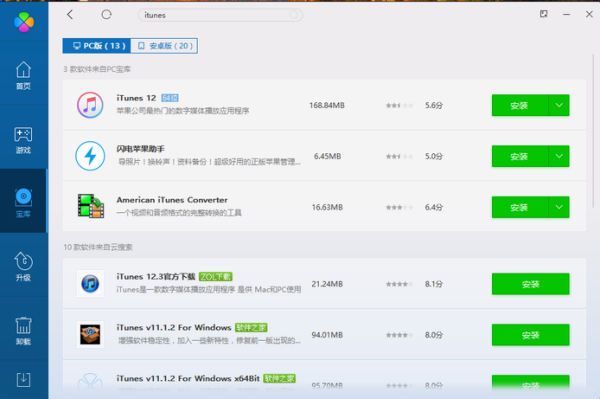Open the 游戏 games sidebar section
The height and width of the screenshot is (399, 600).
tap(23, 140)
